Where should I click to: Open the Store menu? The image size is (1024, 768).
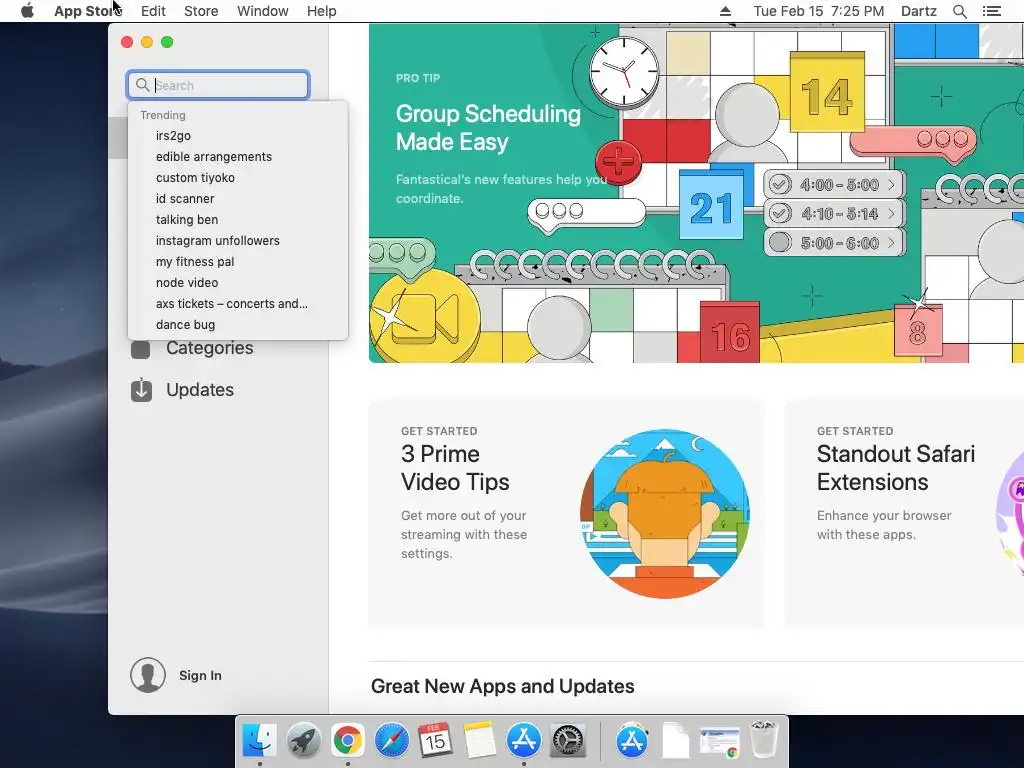pyautogui.click(x=201, y=11)
